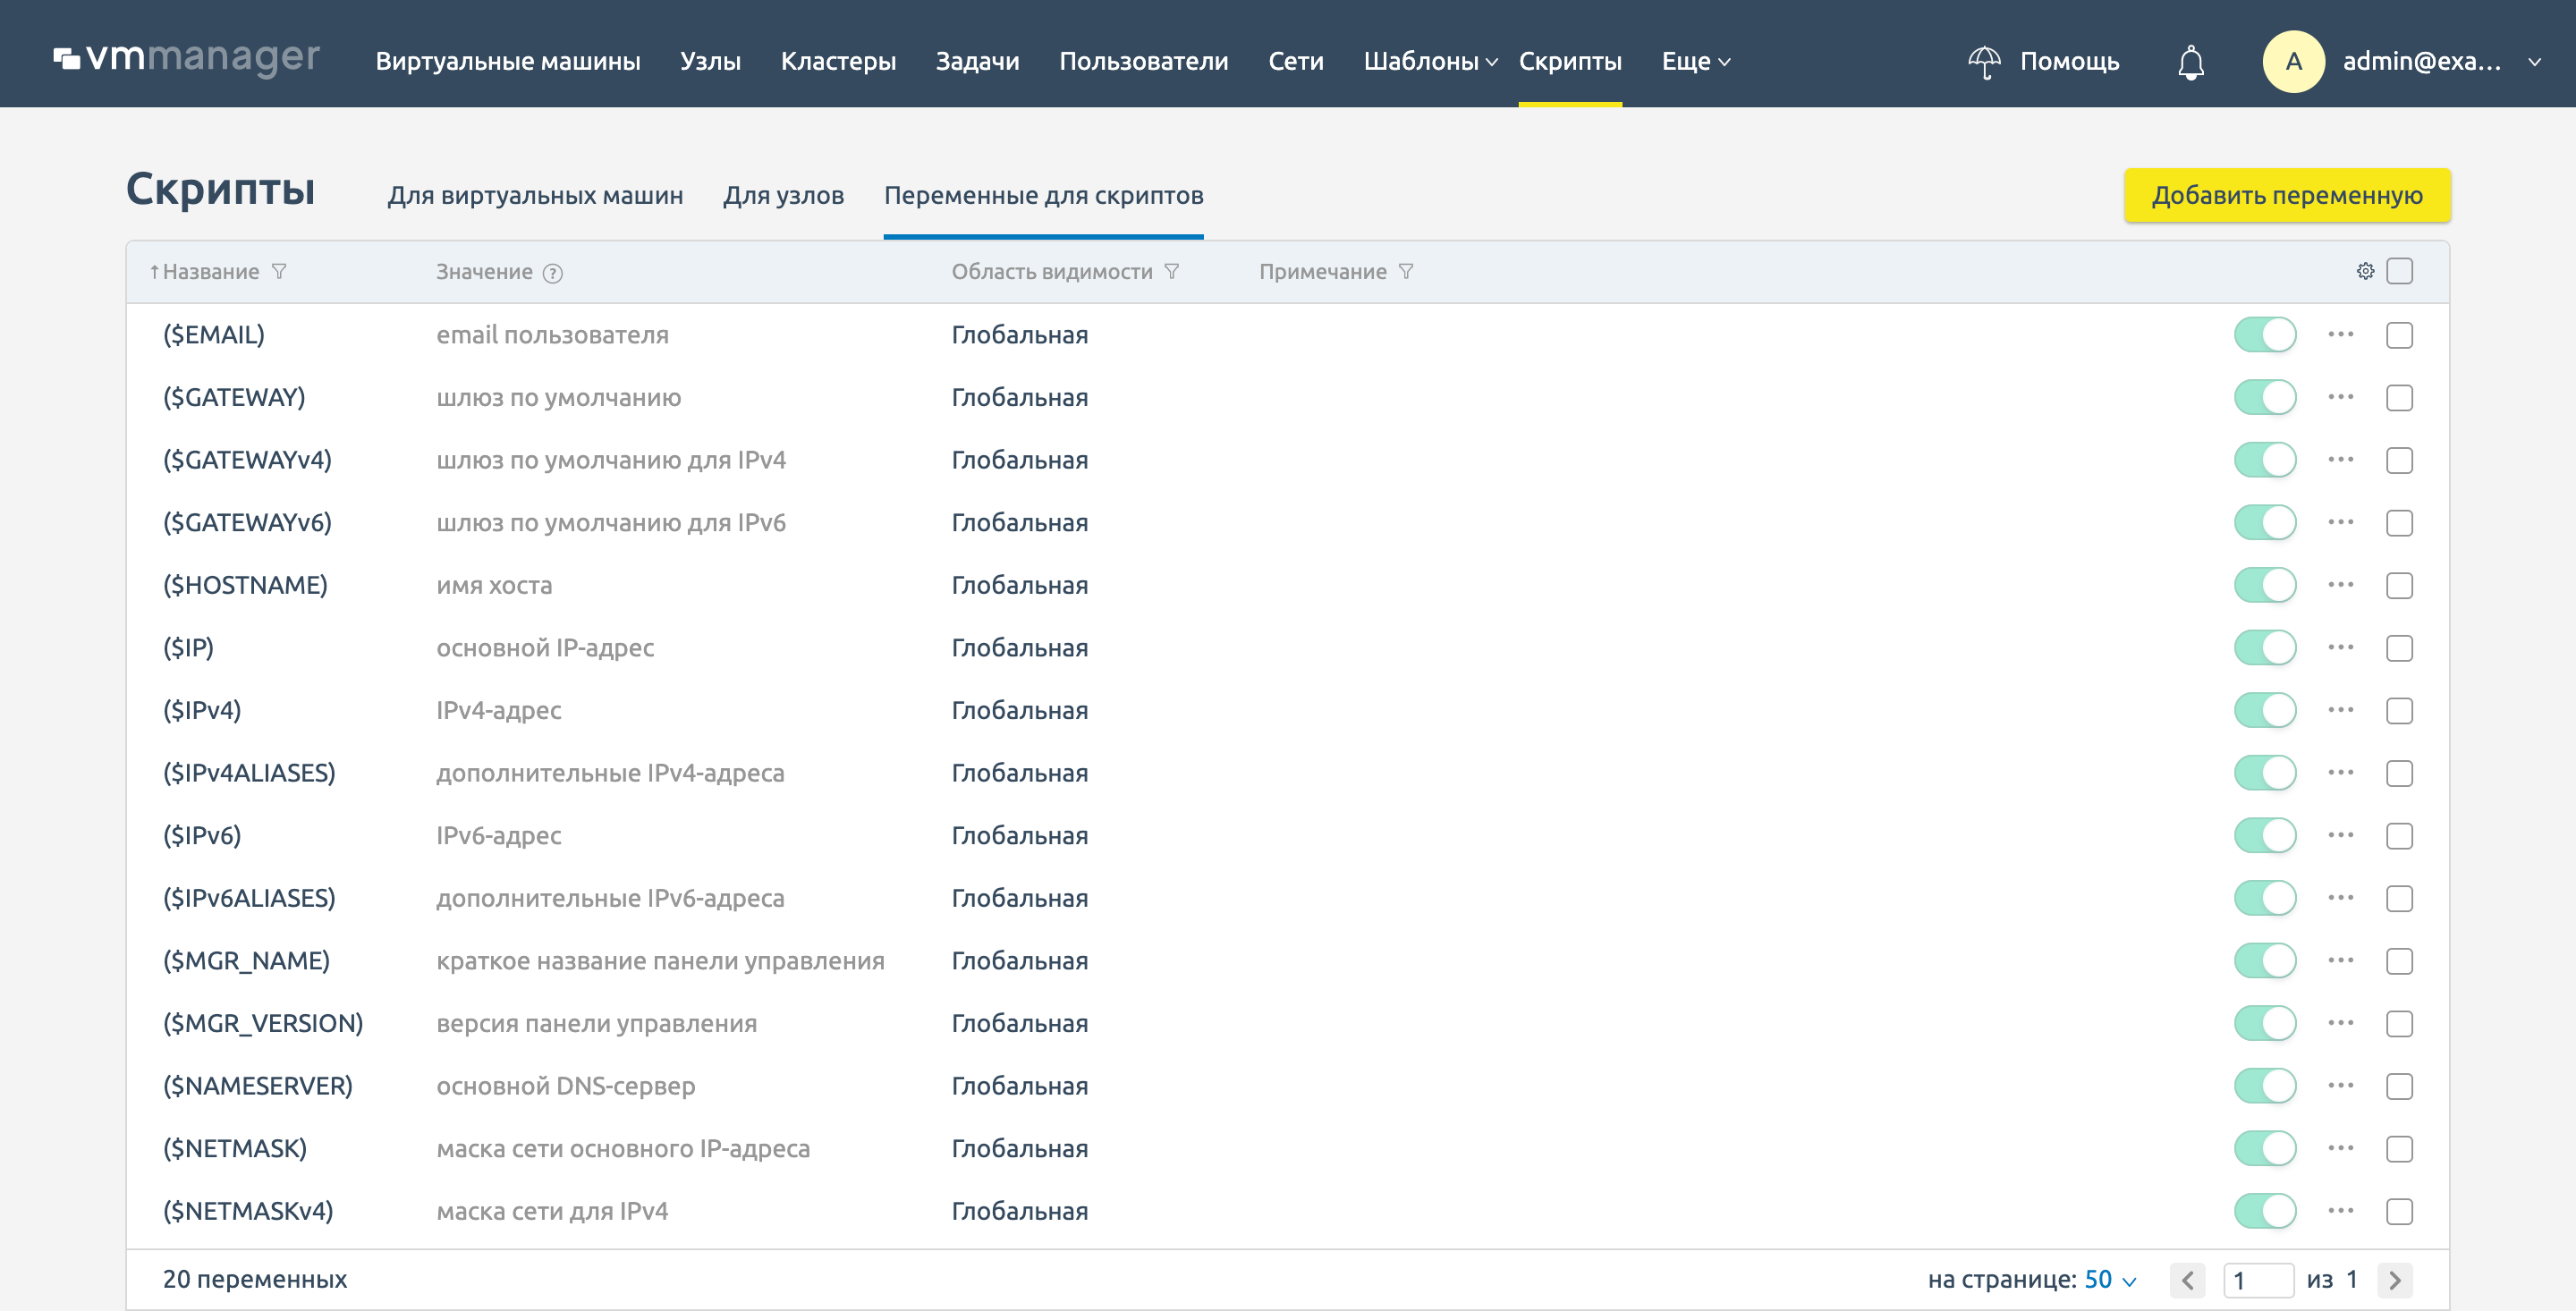Image resolution: width=2576 pixels, height=1311 pixels.
Task: Check the ($IPv6) row checkbox
Action: click(x=2399, y=836)
